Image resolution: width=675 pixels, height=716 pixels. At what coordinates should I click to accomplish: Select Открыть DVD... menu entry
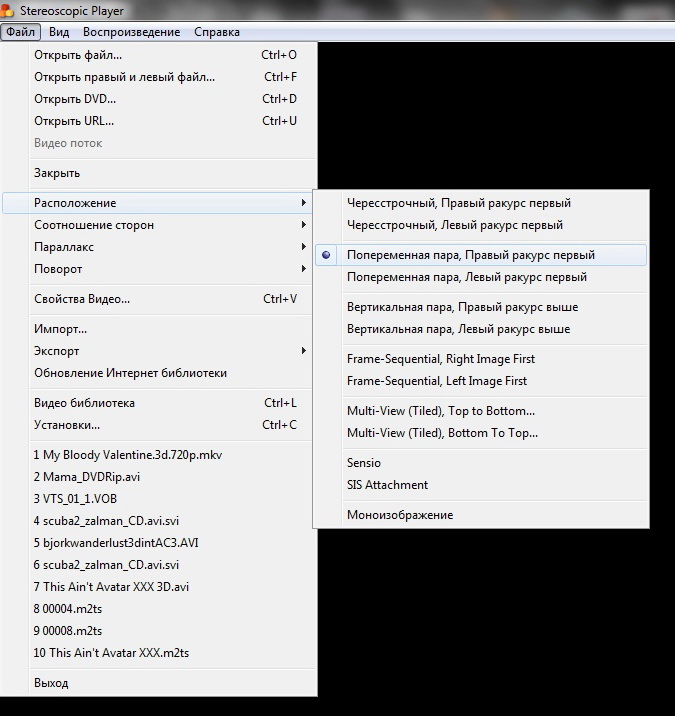click(x=159, y=99)
